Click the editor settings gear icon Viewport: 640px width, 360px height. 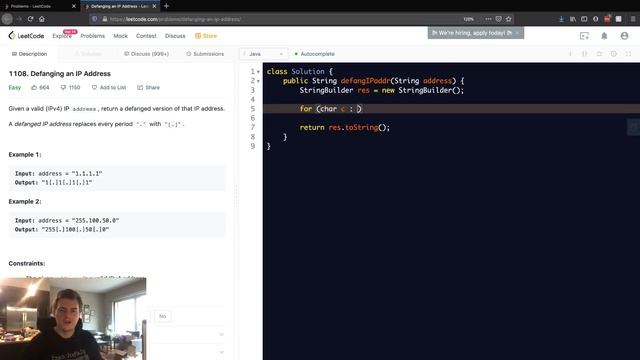pos(613,54)
